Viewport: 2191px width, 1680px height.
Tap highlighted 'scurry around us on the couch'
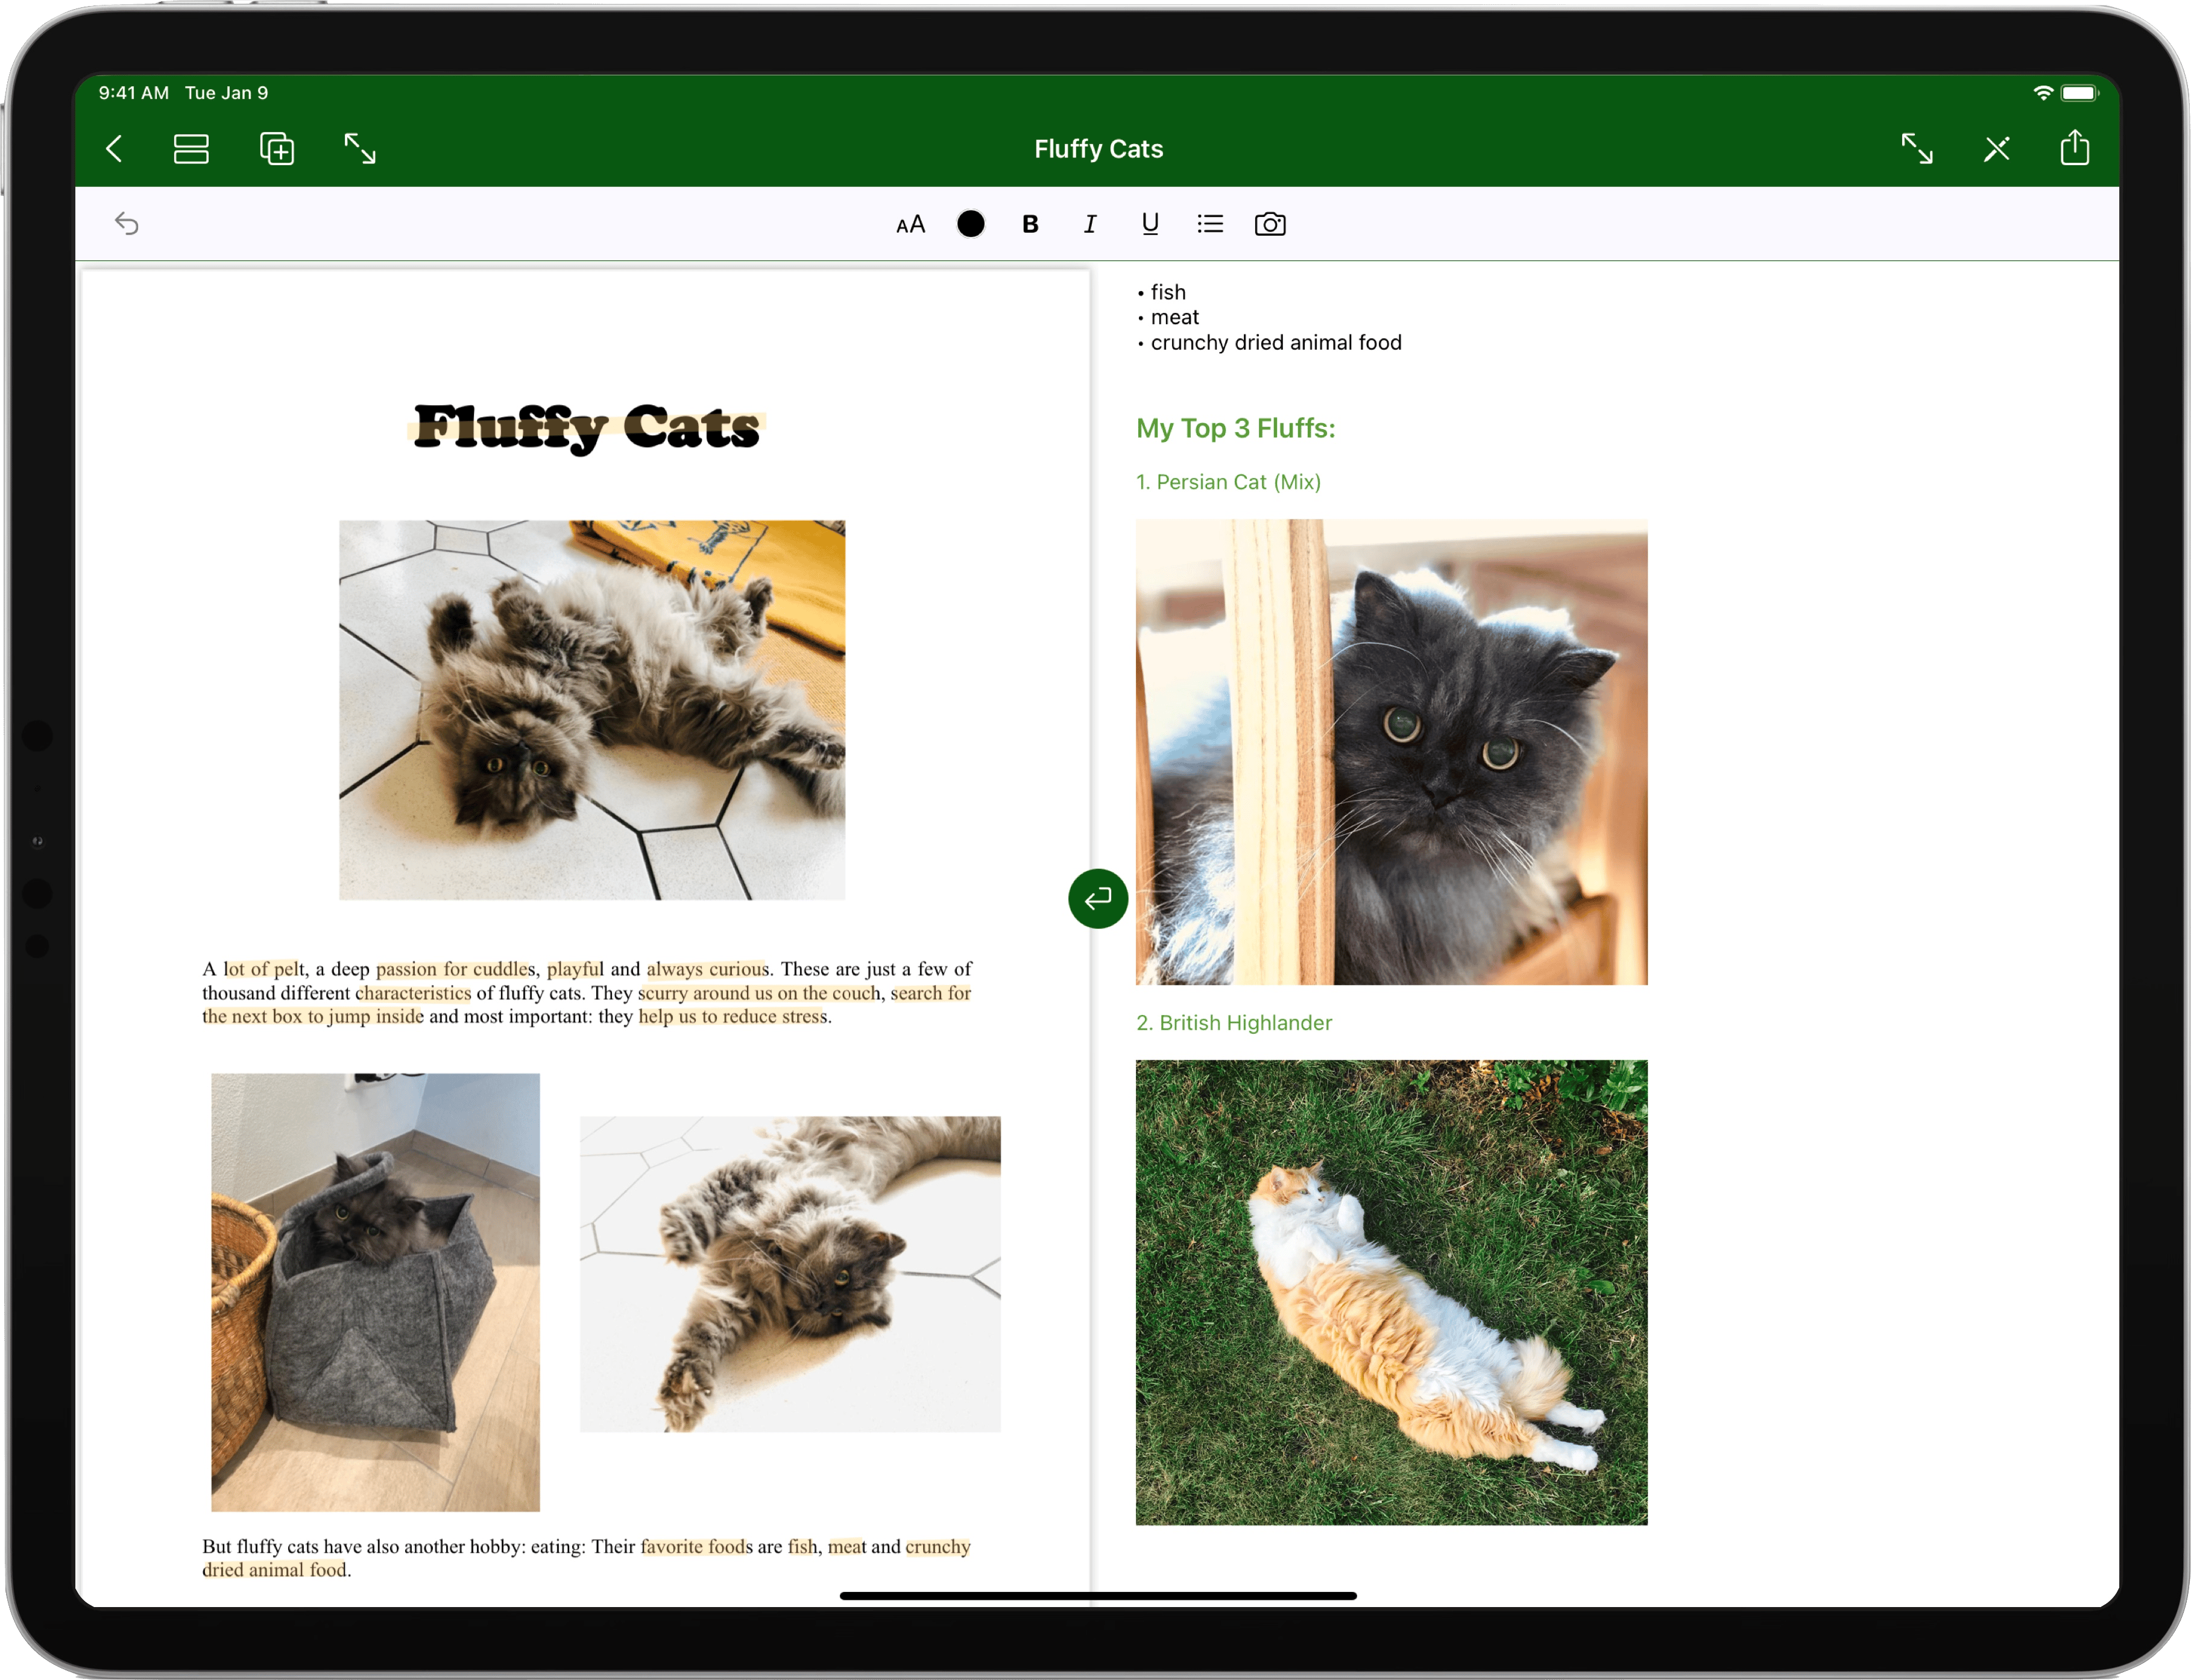coord(760,993)
